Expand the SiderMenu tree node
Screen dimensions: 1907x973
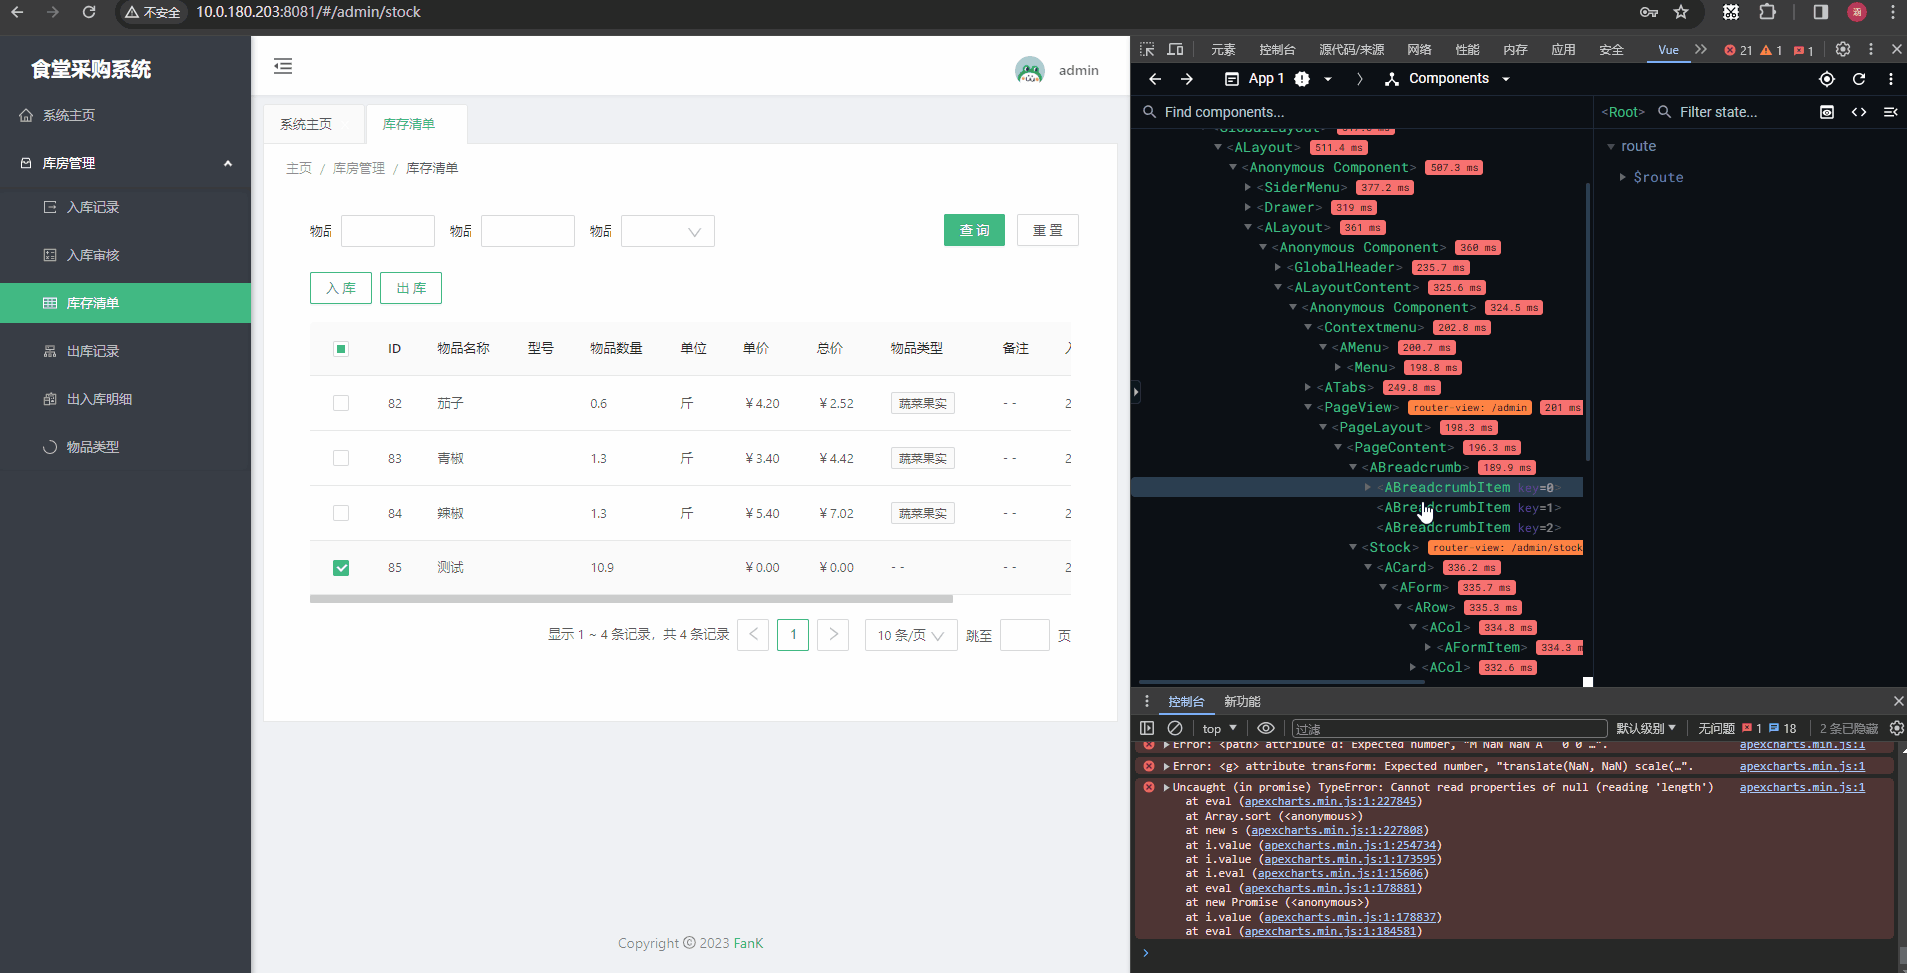click(1248, 187)
